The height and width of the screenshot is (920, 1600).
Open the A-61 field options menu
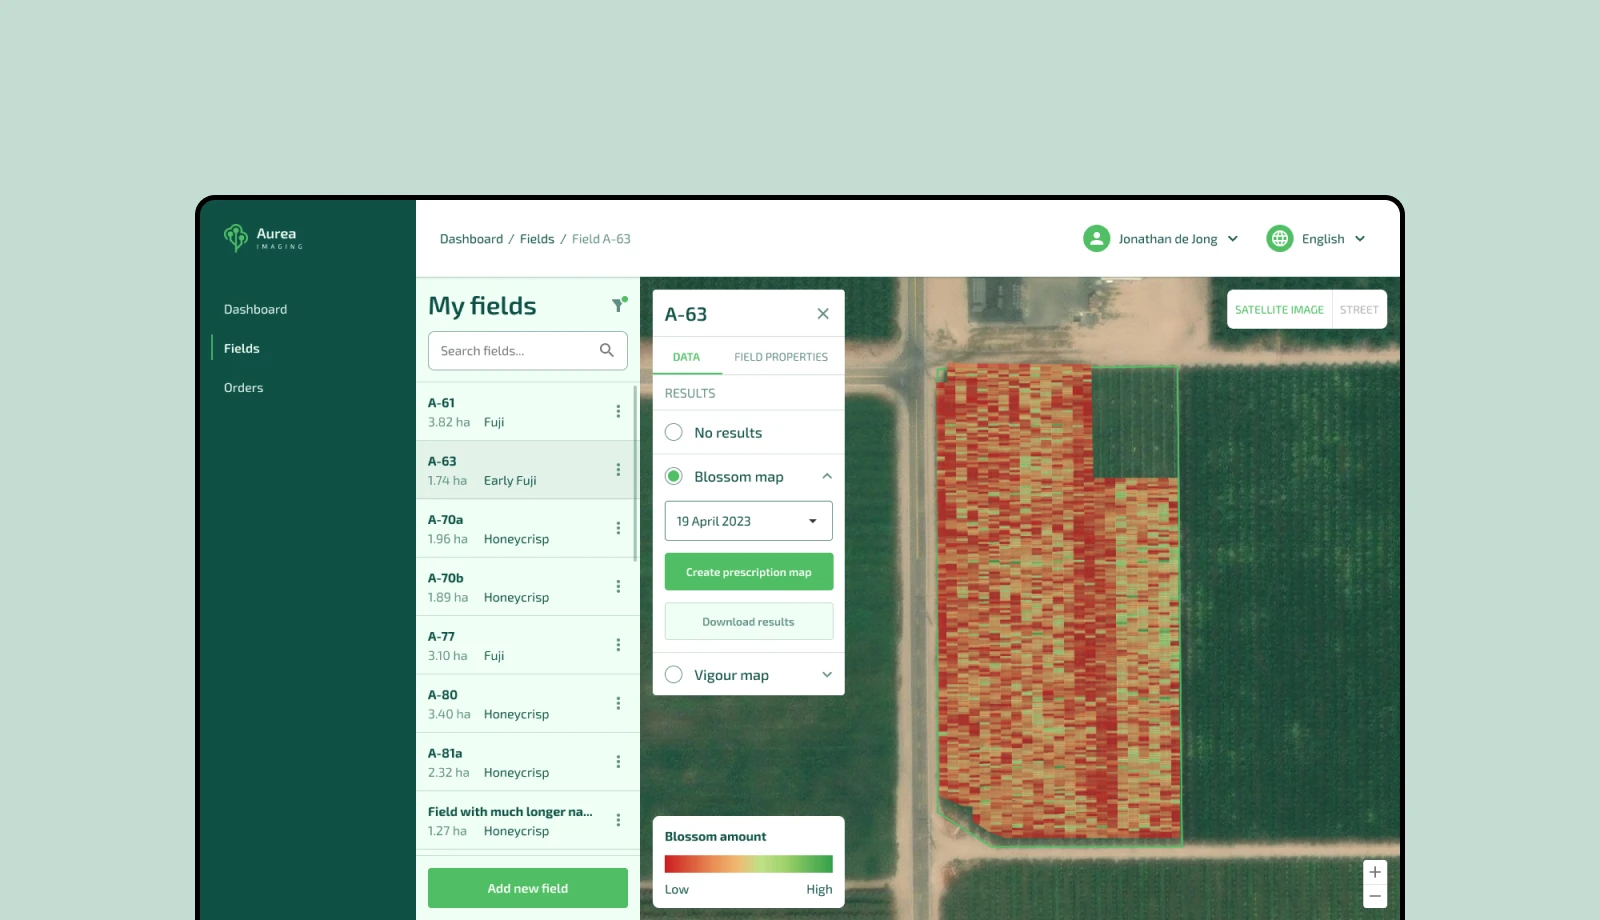point(618,411)
